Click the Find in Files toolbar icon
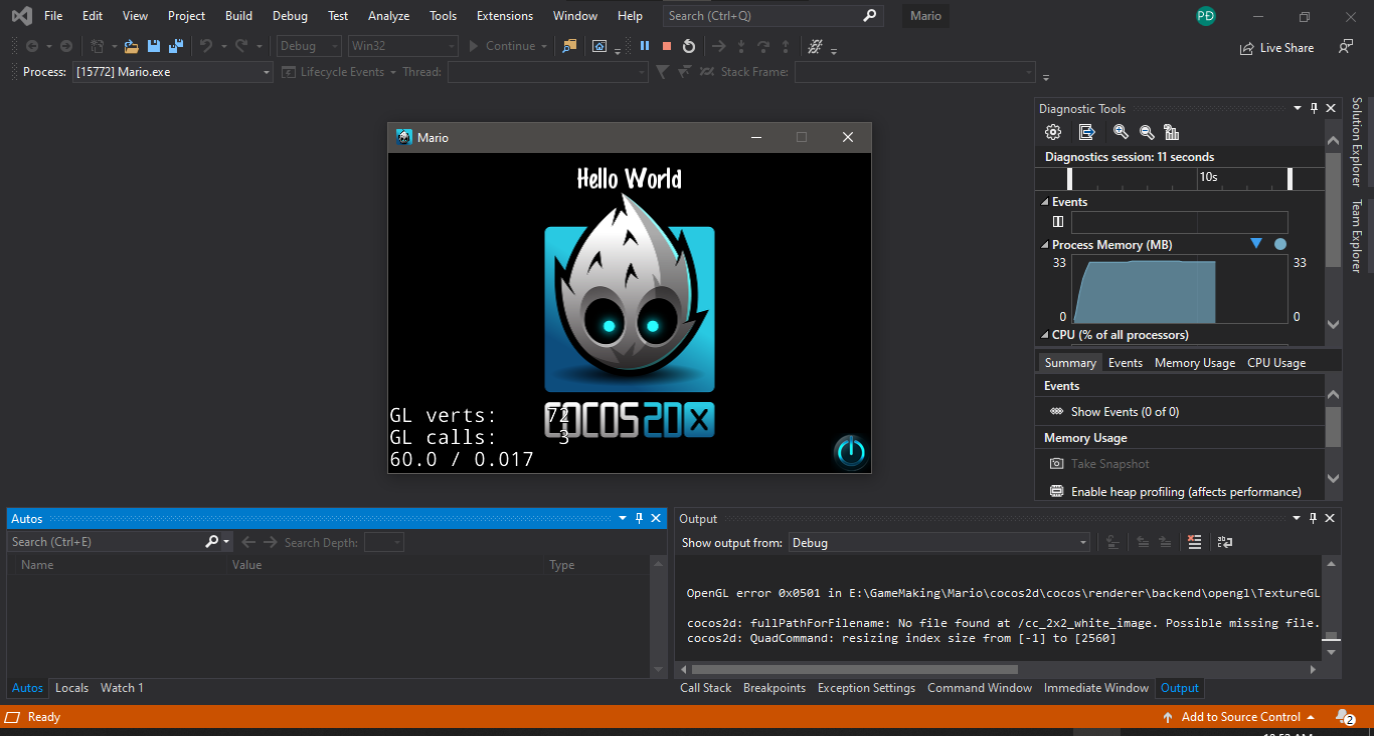The image size is (1374, 736). tap(569, 46)
